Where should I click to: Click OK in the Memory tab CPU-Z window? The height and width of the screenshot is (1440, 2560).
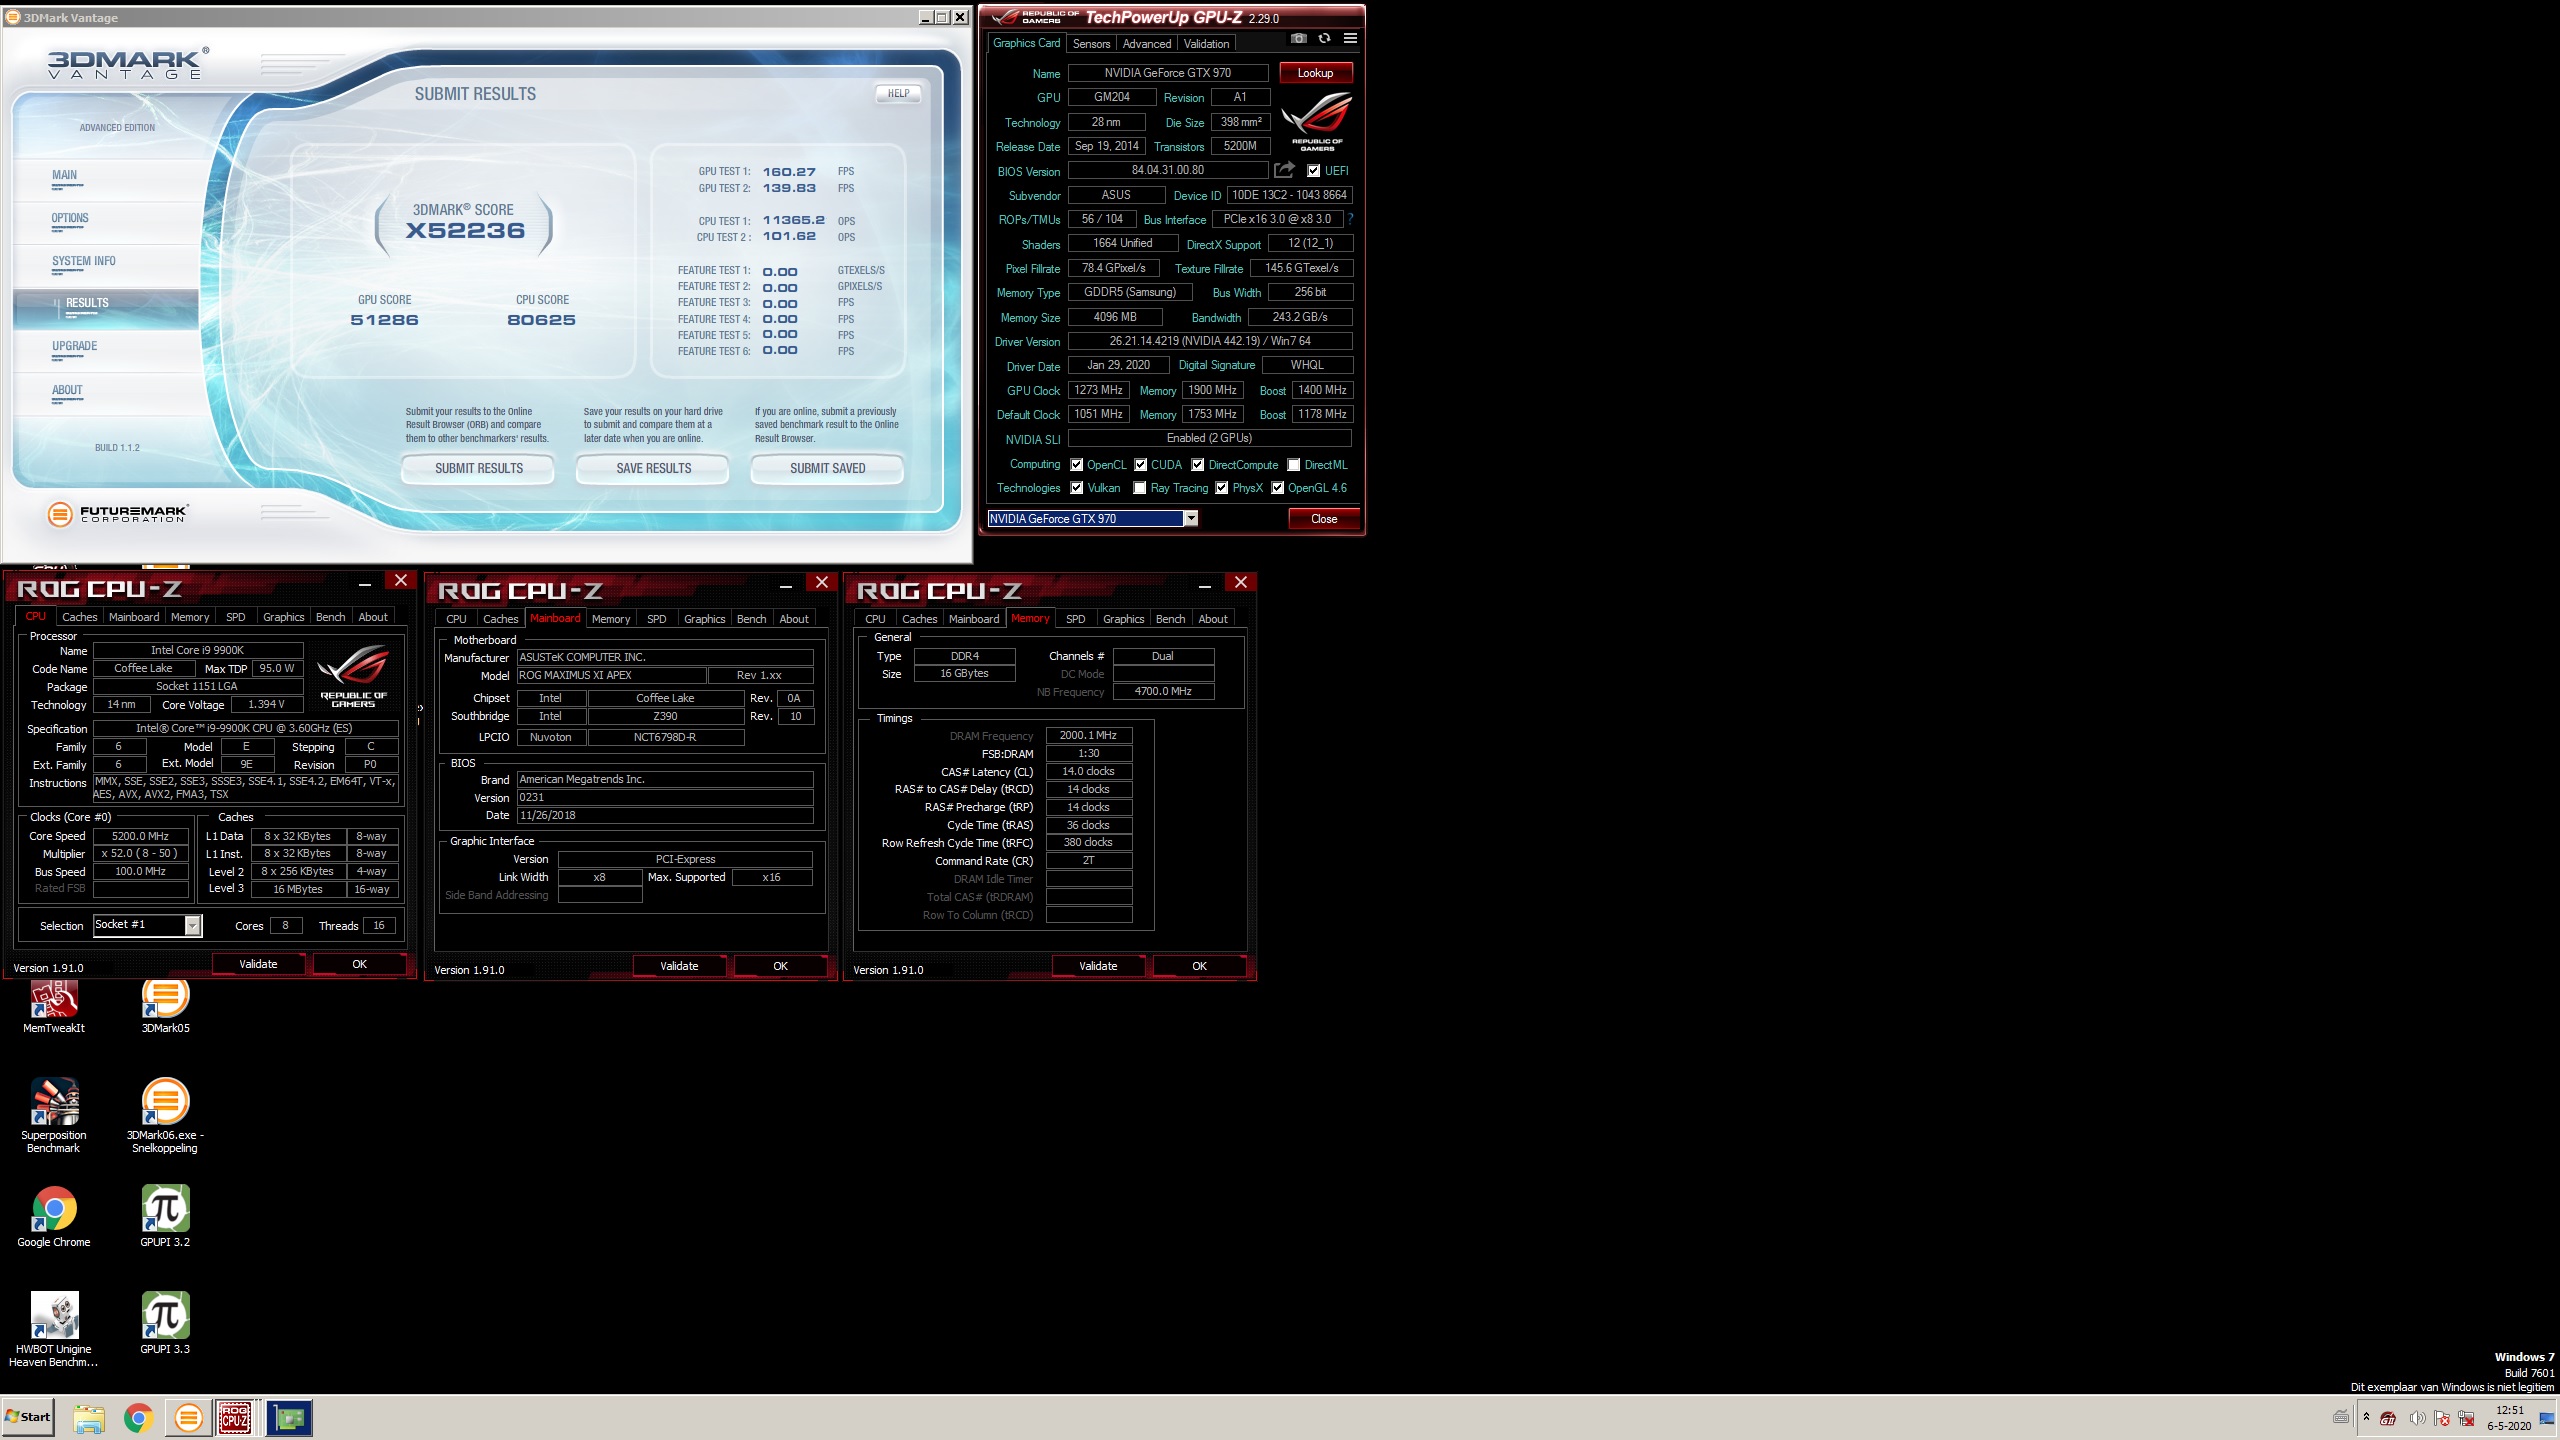[1199, 966]
